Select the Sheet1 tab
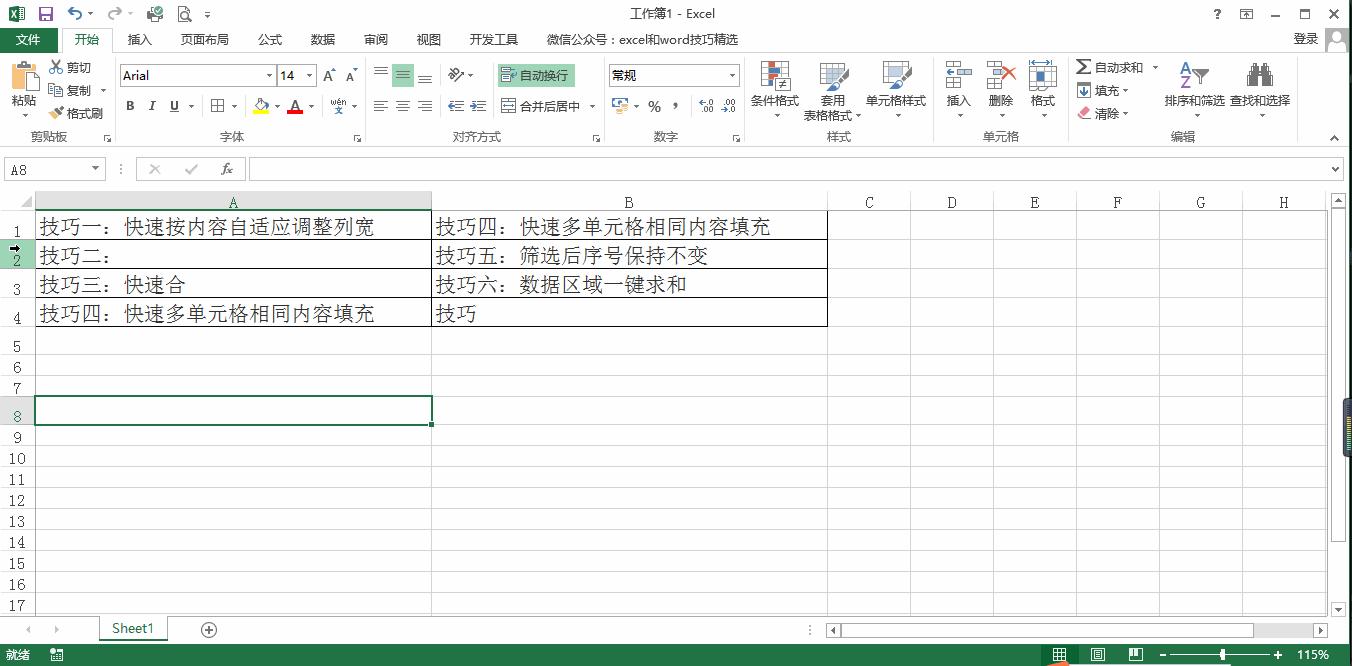 click(x=132, y=628)
